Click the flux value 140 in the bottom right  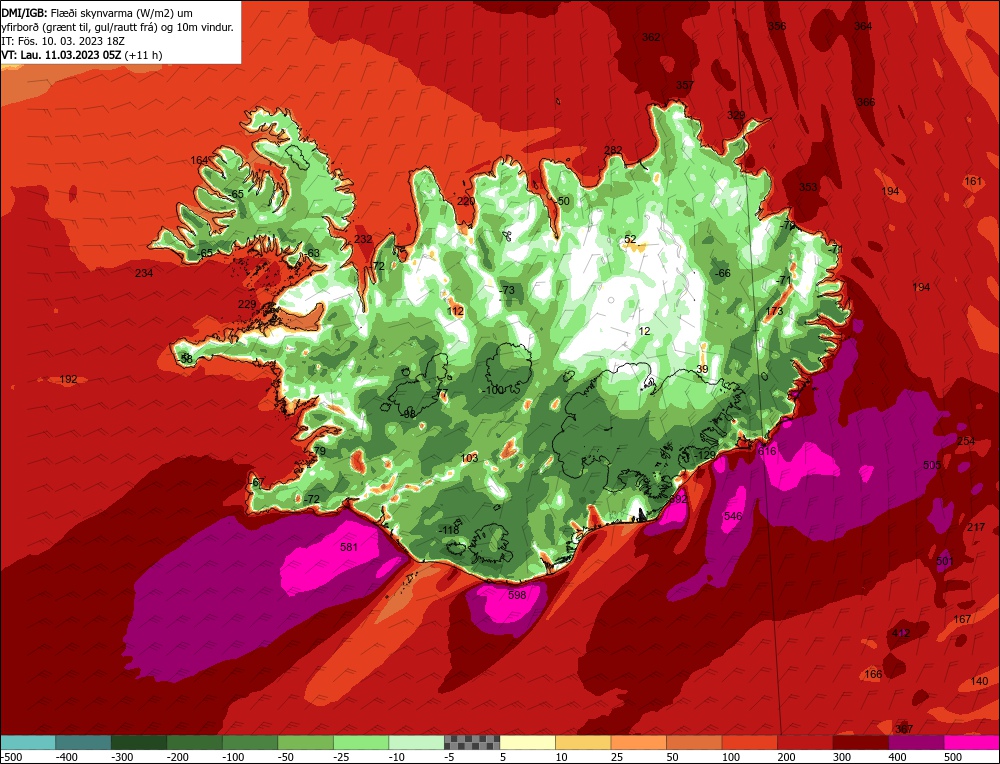(x=979, y=681)
